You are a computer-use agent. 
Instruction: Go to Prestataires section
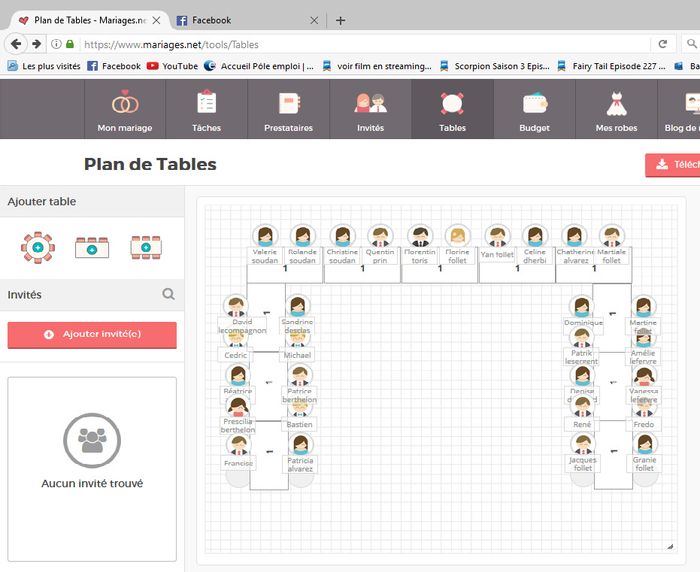(288, 110)
